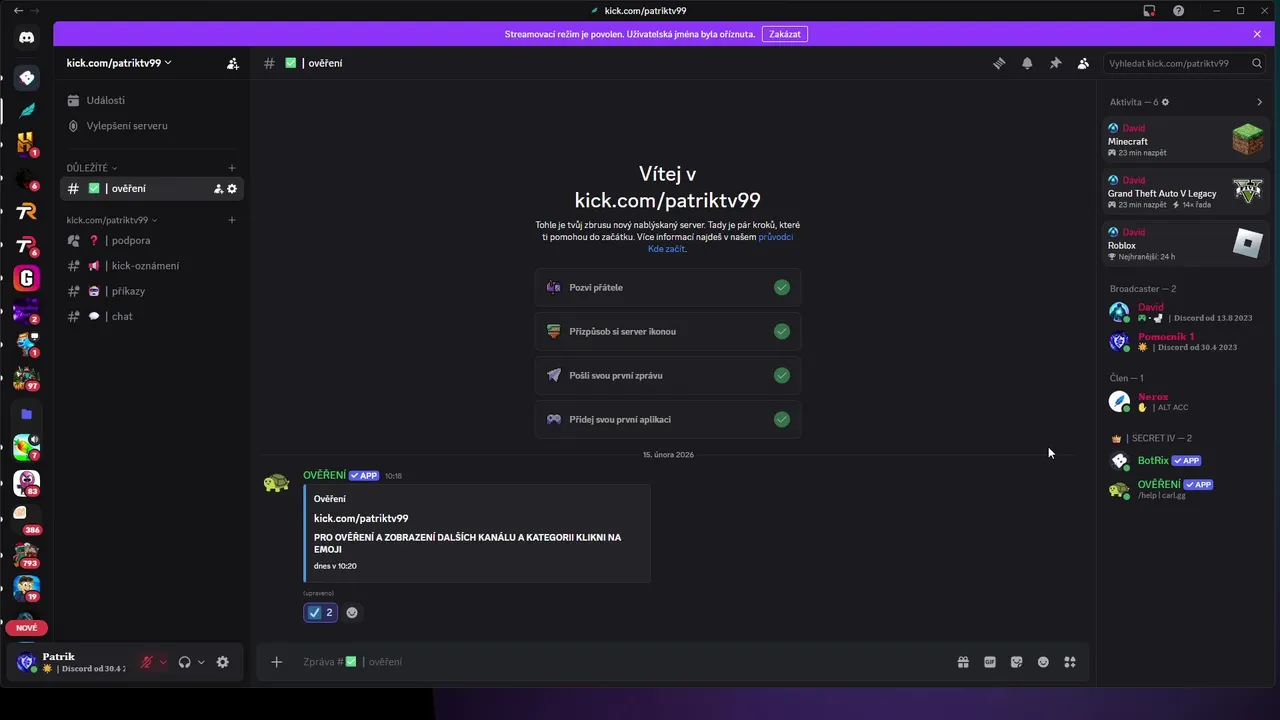Viewport: 1280px width, 720px height.
Task: Open the server folder icon in sidebar
Action: click(x=27, y=414)
